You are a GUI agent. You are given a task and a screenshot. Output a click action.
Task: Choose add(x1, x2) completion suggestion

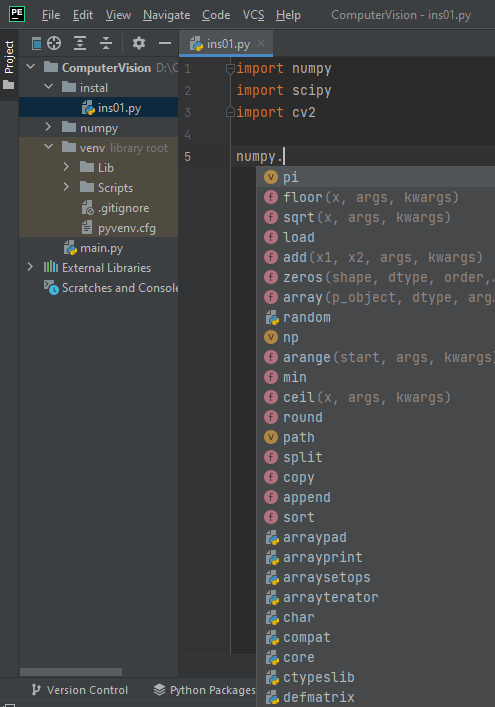pyautogui.click(x=376, y=257)
